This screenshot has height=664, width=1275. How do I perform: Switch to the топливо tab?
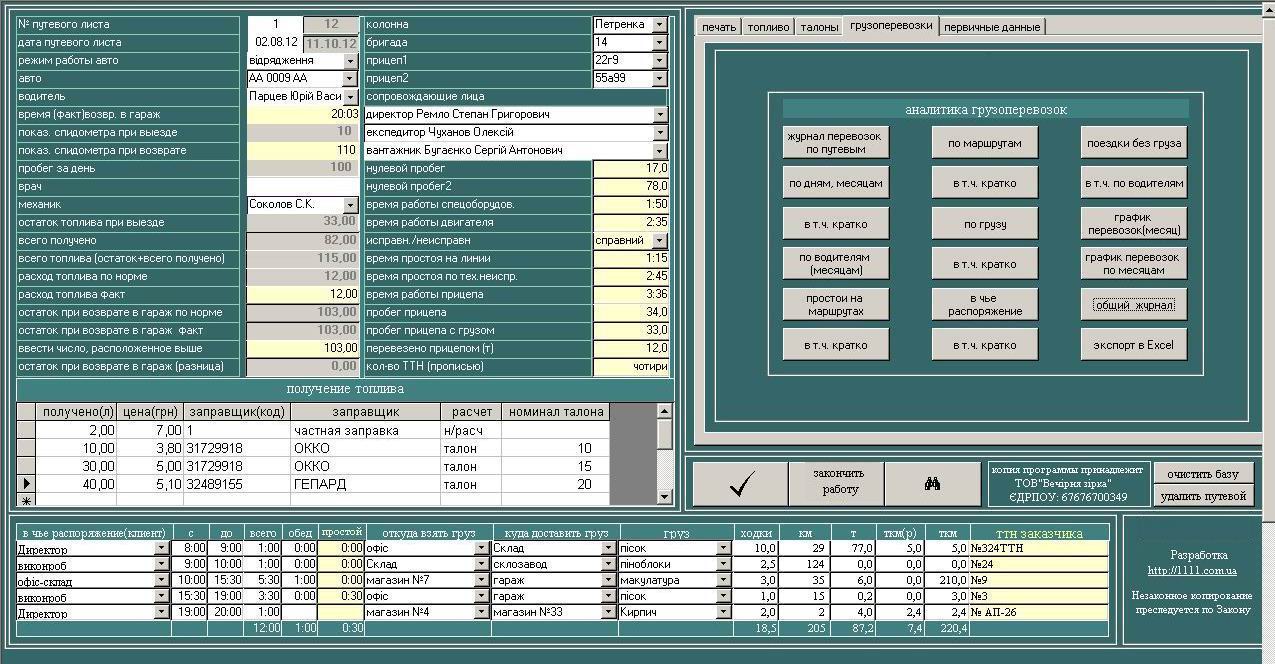tap(768, 27)
